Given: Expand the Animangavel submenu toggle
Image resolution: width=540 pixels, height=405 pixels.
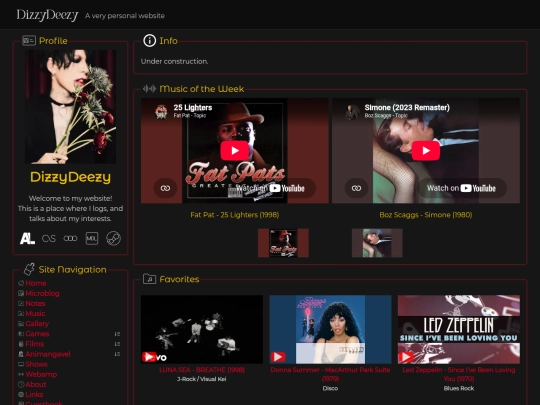Looking at the screenshot, I should coord(117,354).
